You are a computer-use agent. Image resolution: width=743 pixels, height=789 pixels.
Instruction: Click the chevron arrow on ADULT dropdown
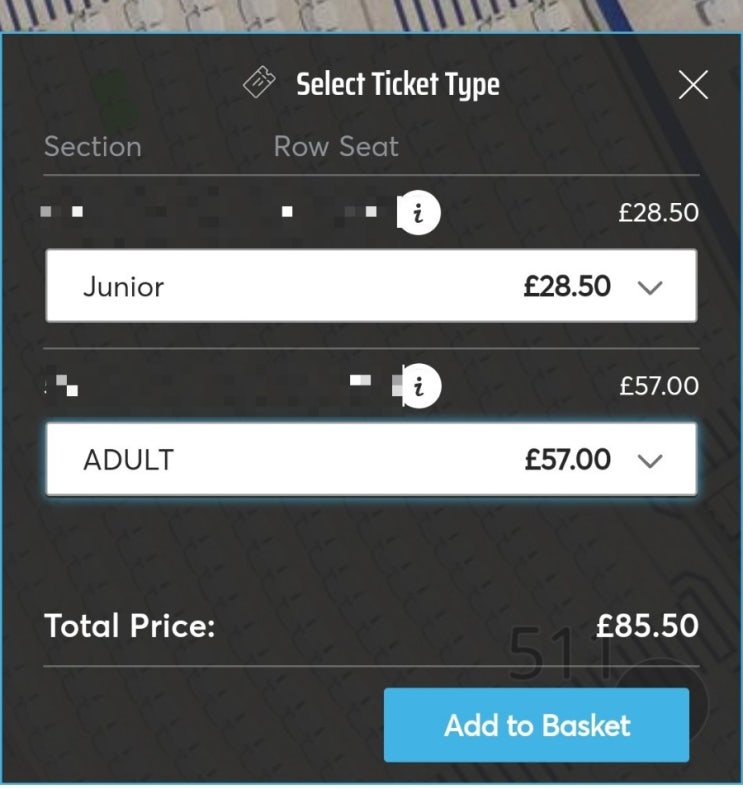point(650,461)
